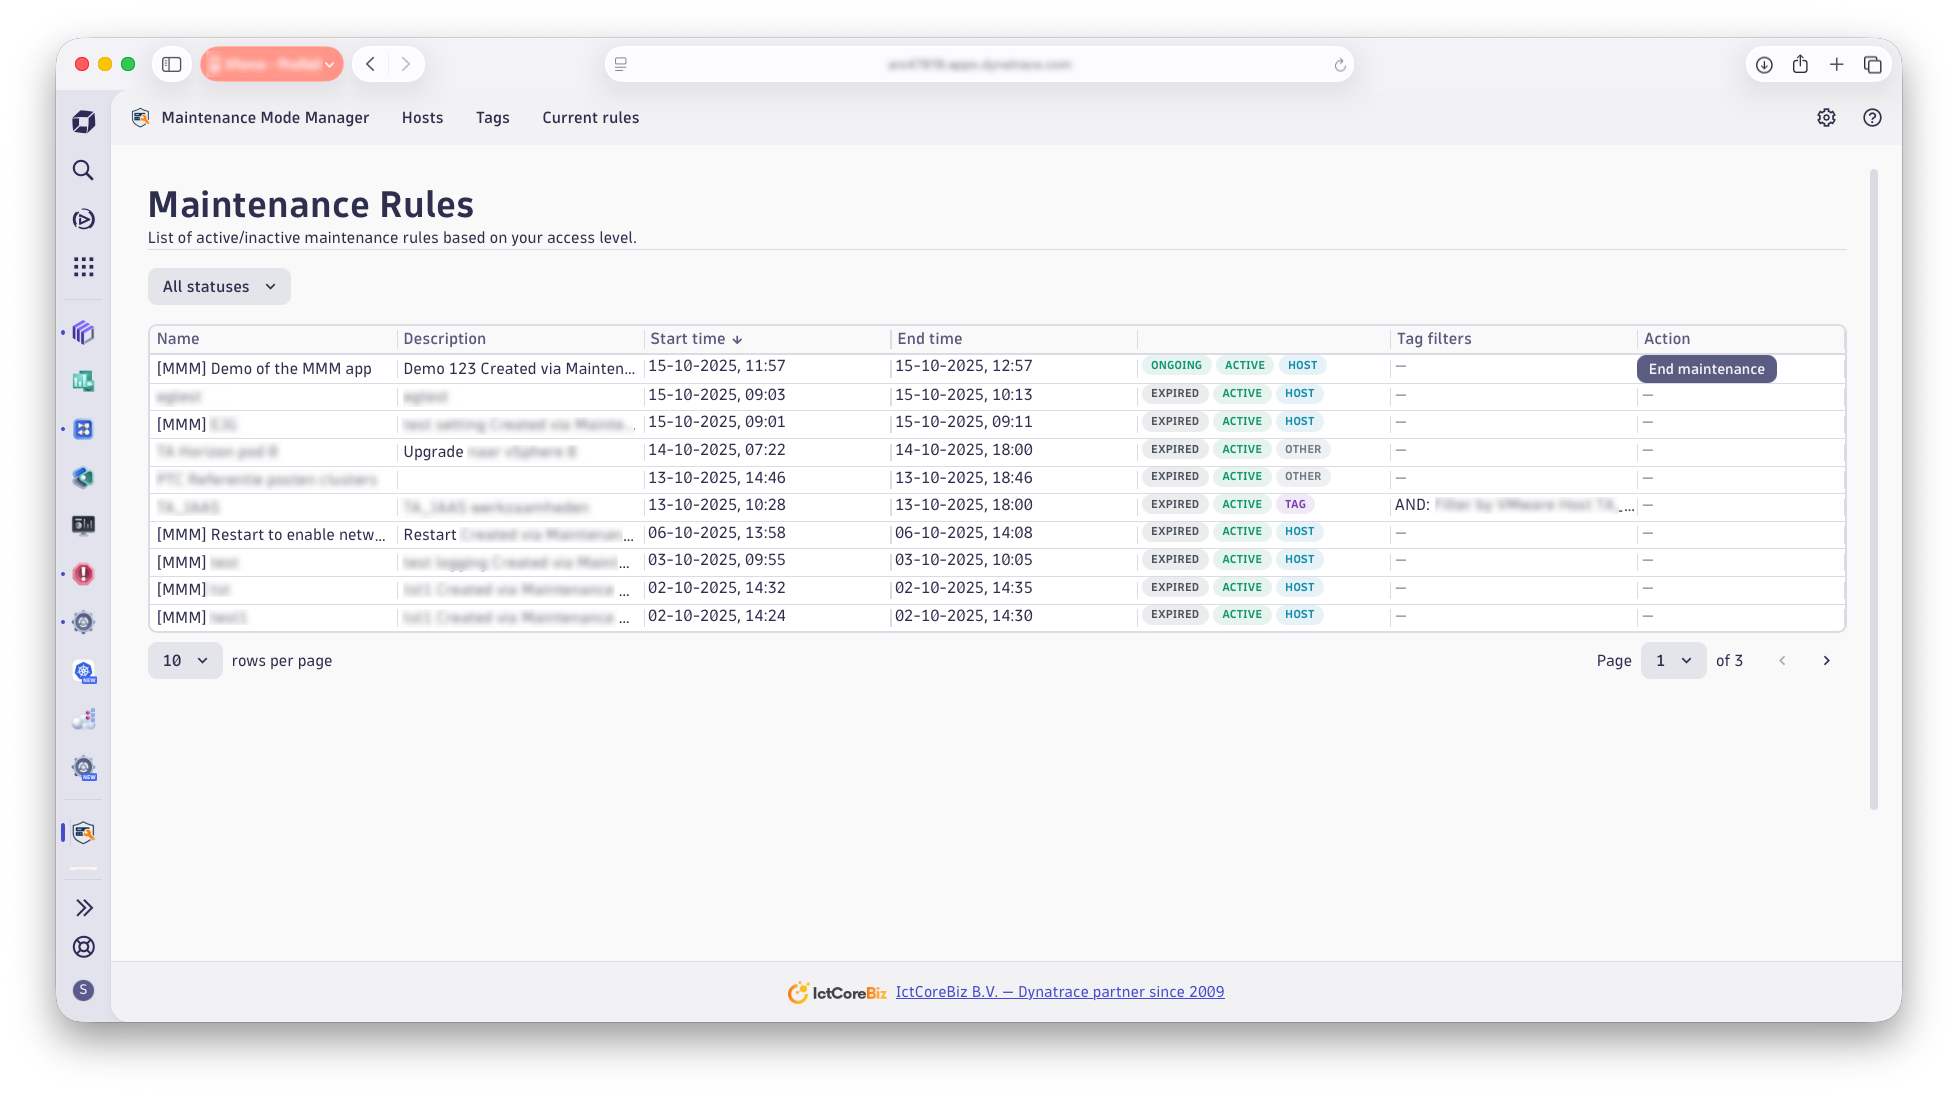This screenshot has width=1958, height=1096.
Task: Switch to the Hosts tab
Action: (422, 117)
